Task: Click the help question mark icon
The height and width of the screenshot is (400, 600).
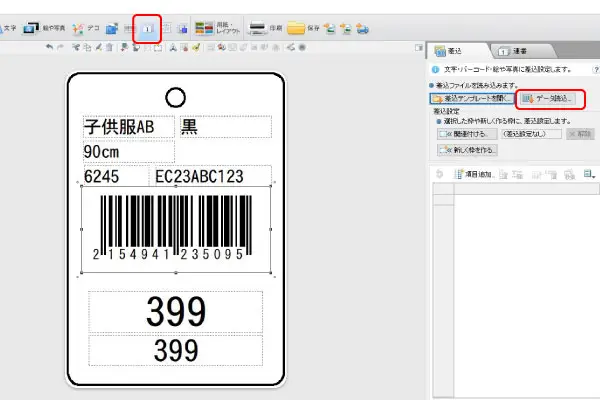Action: pyautogui.click(x=596, y=70)
